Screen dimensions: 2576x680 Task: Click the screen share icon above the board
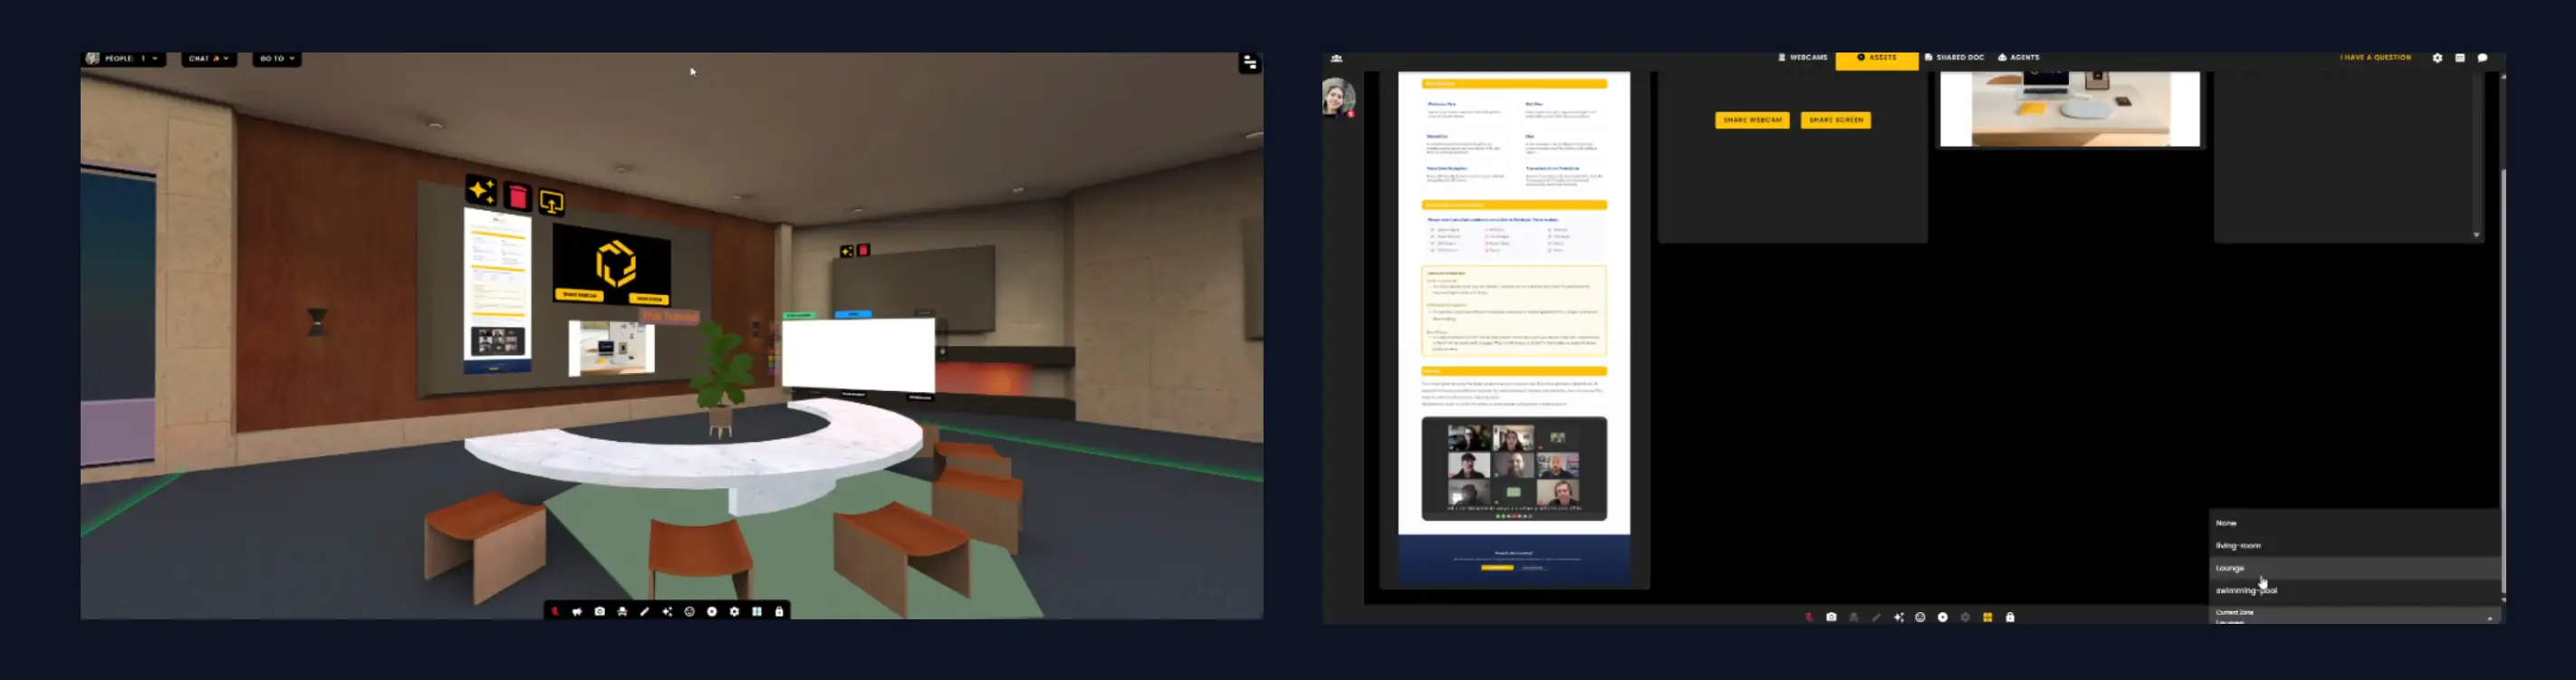(x=551, y=203)
